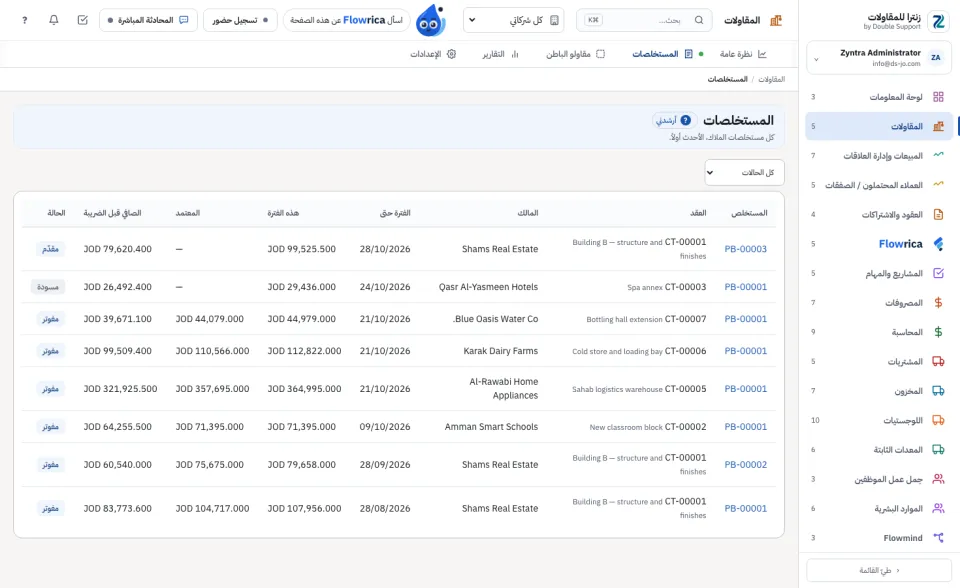The width and height of the screenshot is (960, 588).
Task: Click the truck icon for المخزون
Action: pyautogui.click(x=938, y=391)
